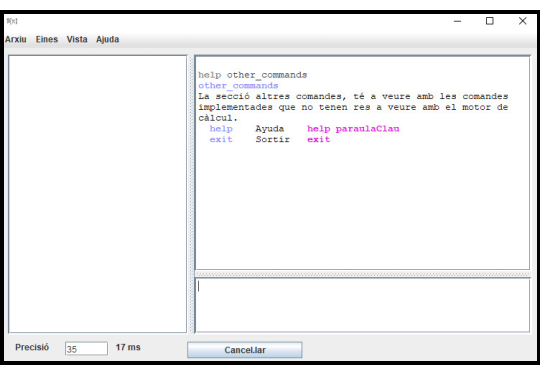Image resolution: width=540 pixels, height=374 pixels.
Task: Click the horizontal divider above the input area
Action: [x=362, y=274]
